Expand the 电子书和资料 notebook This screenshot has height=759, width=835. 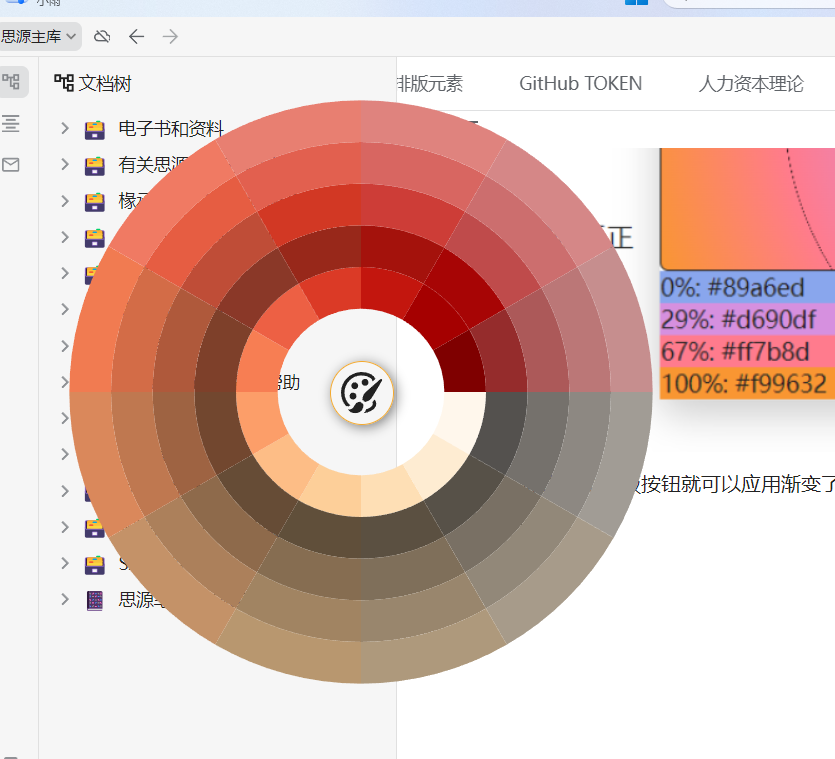pyautogui.click(x=65, y=129)
